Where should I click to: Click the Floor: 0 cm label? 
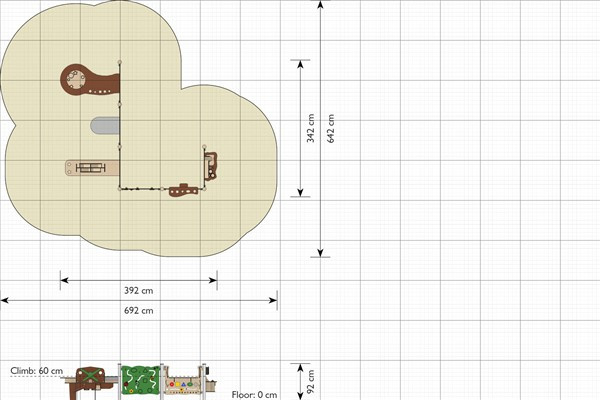click(254, 395)
